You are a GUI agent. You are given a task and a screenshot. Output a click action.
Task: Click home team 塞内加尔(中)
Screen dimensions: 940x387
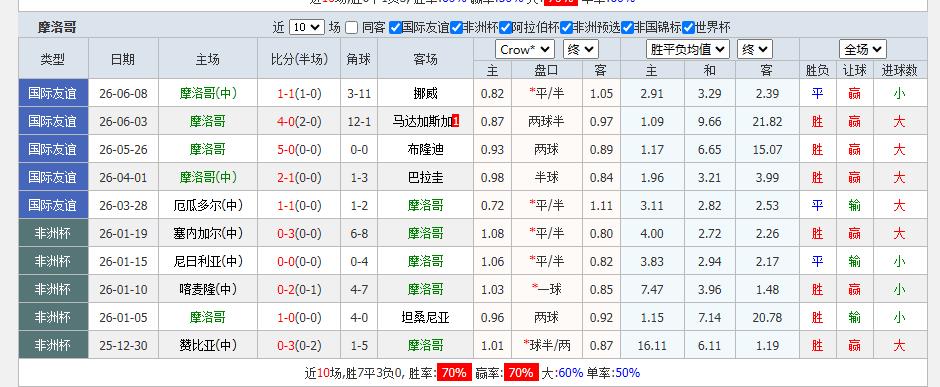[x=208, y=233]
